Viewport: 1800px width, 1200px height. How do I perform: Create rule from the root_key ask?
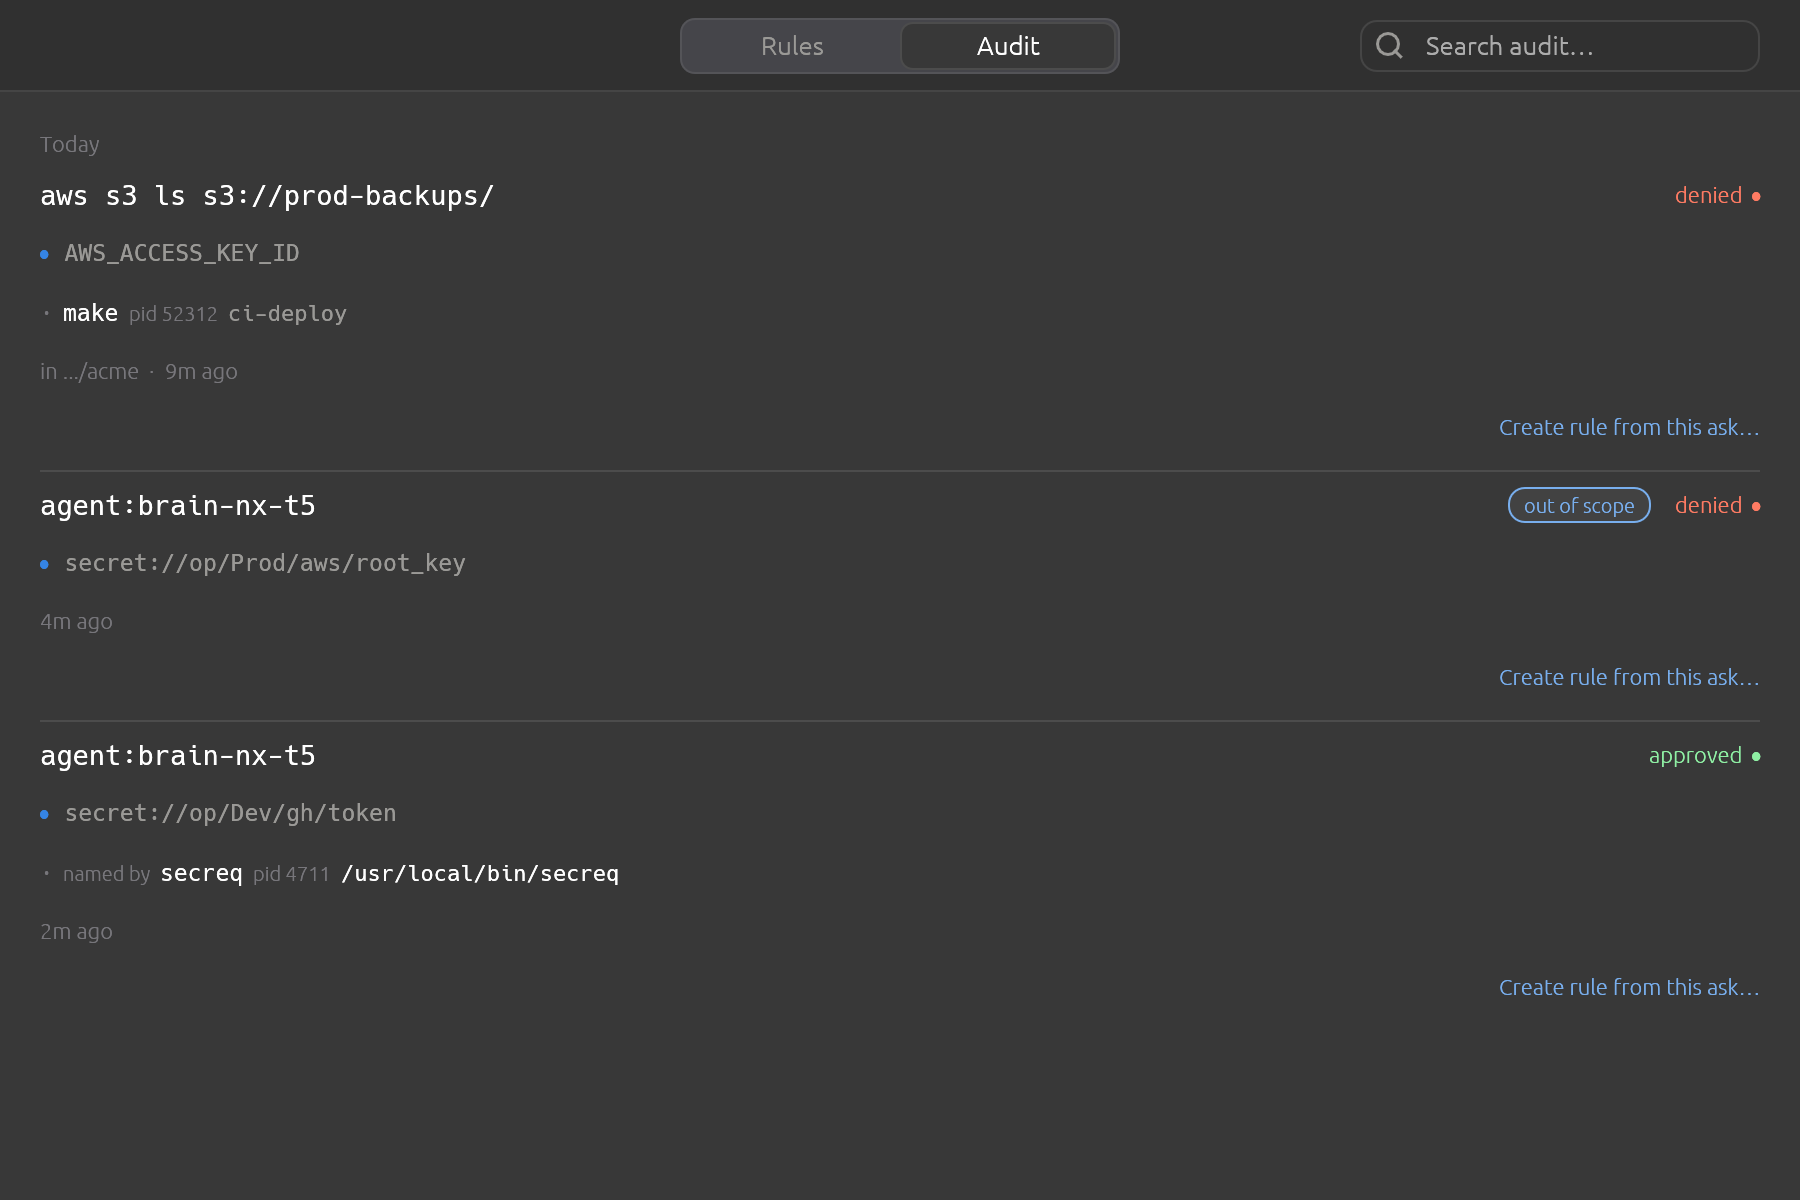[x=1629, y=677]
